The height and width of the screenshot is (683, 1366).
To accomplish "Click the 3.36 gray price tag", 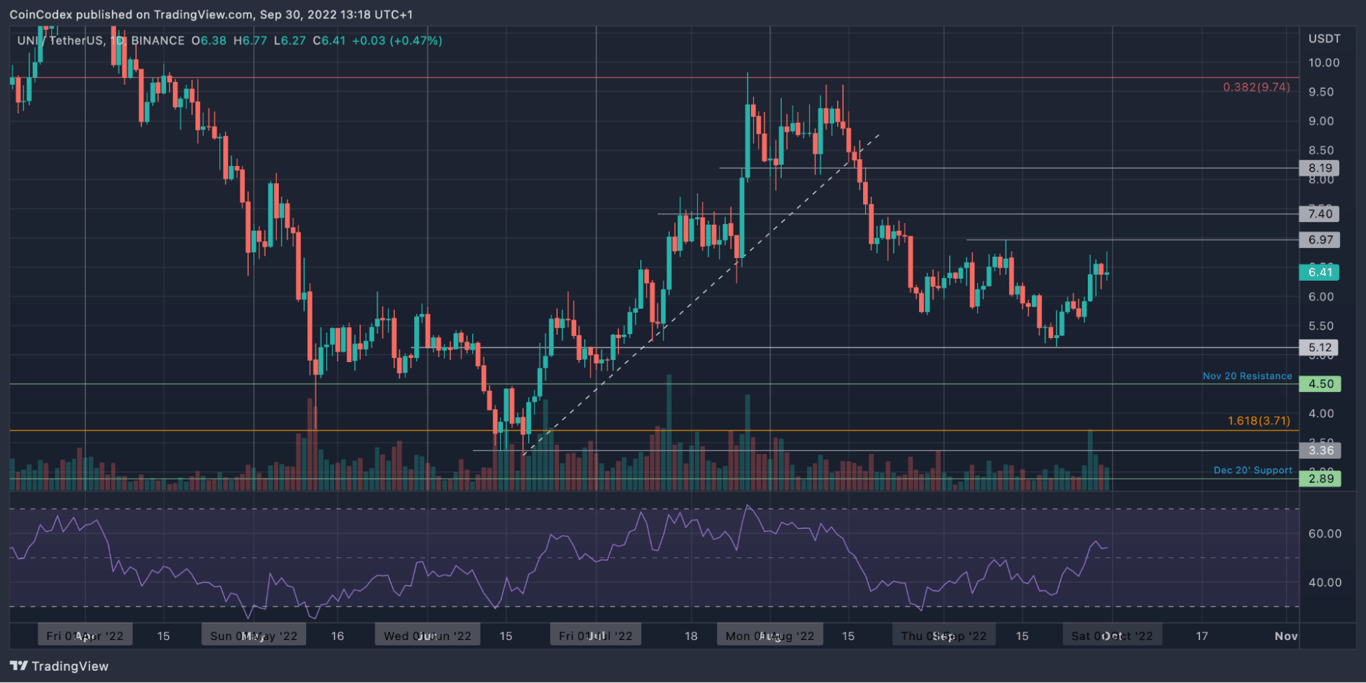I will point(1319,450).
